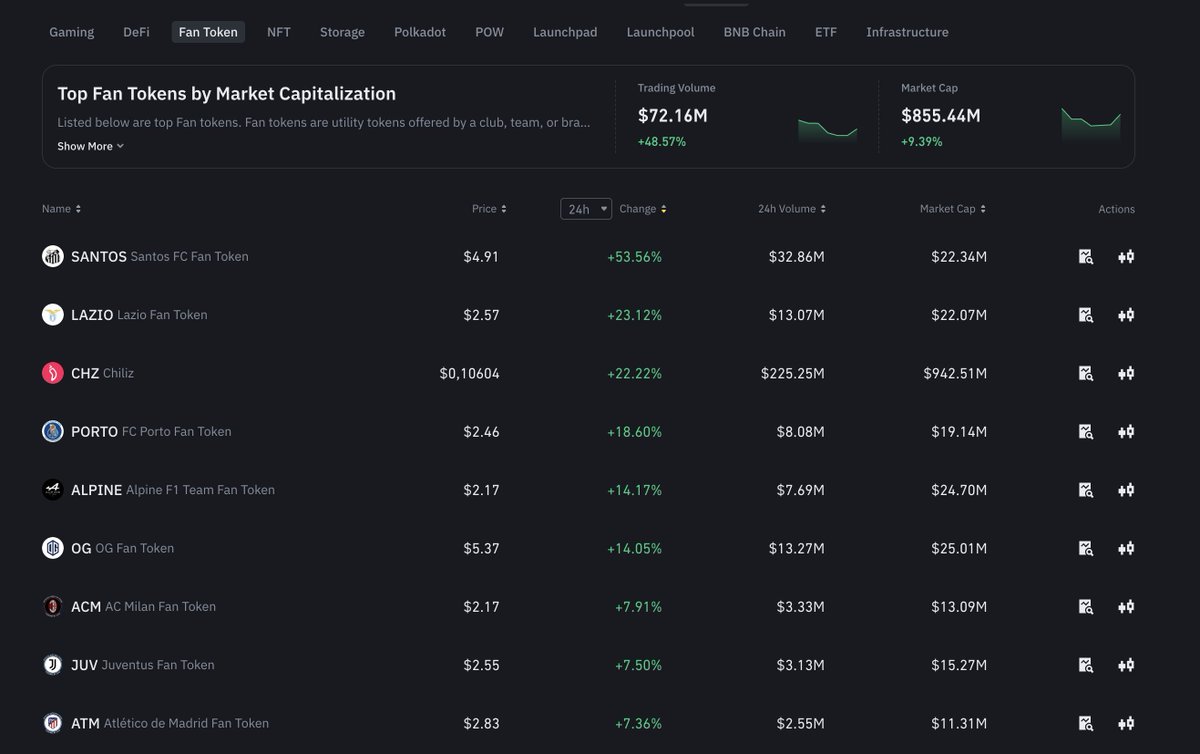1200x754 pixels.
Task: Click total market cap $855.44M
Action: (940, 116)
